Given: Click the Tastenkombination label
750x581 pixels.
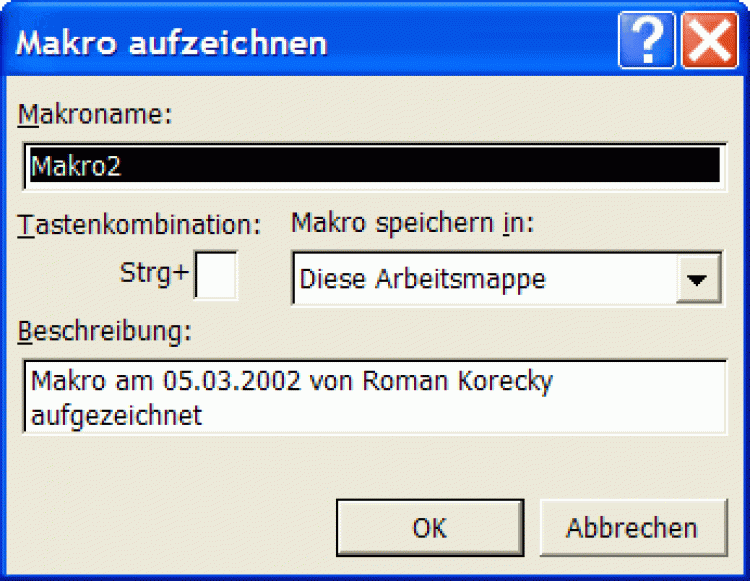Looking at the screenshot, I should (x=139, y=225).
